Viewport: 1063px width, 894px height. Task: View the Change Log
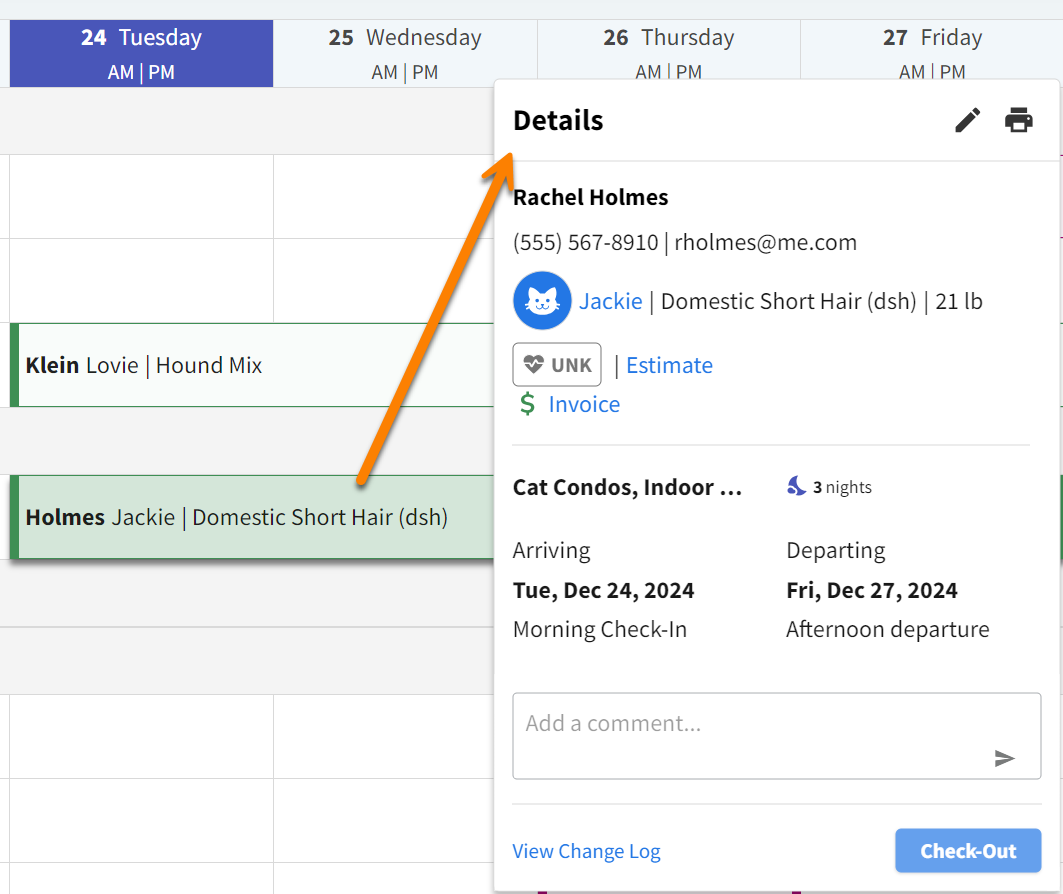click(x=586, y=851)
